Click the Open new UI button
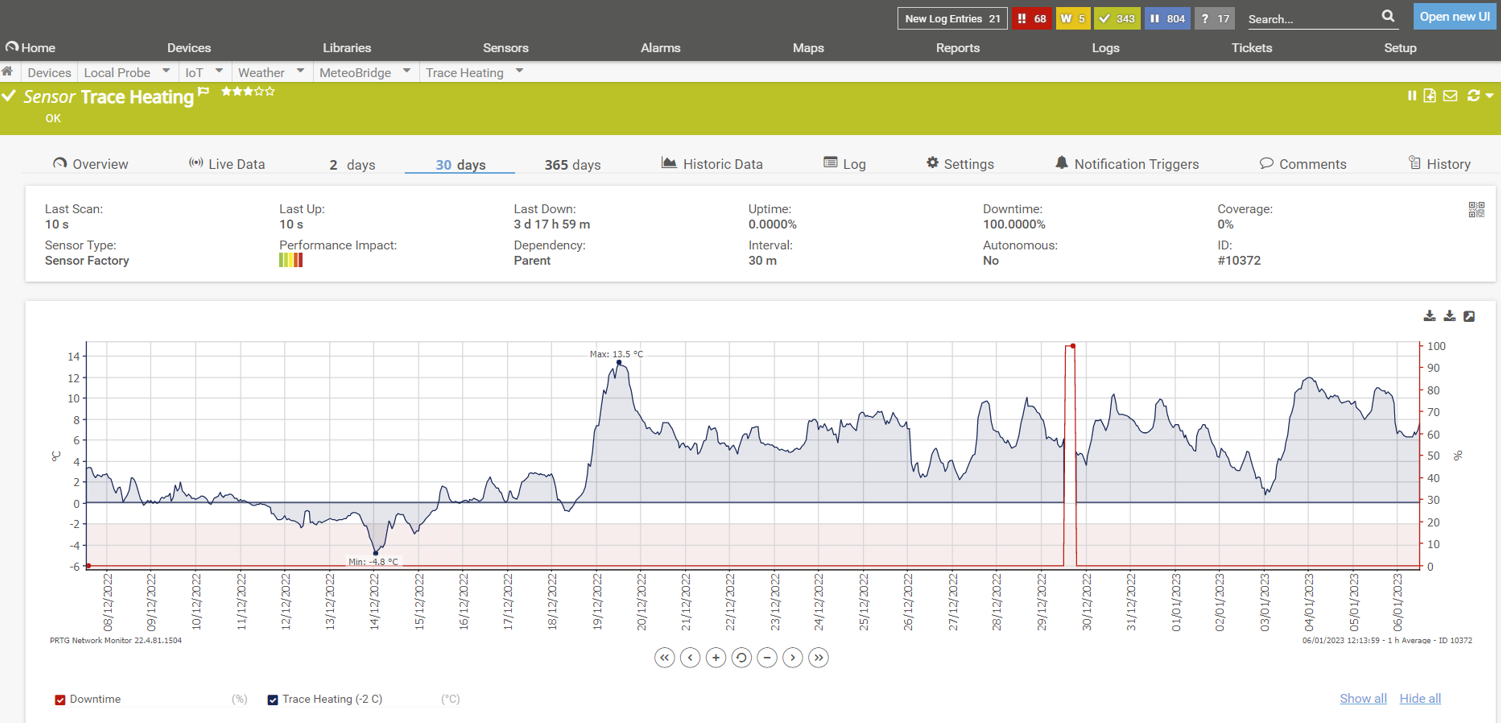The width and height of the screenshot is (1501, 723). tap(1454, 17)
